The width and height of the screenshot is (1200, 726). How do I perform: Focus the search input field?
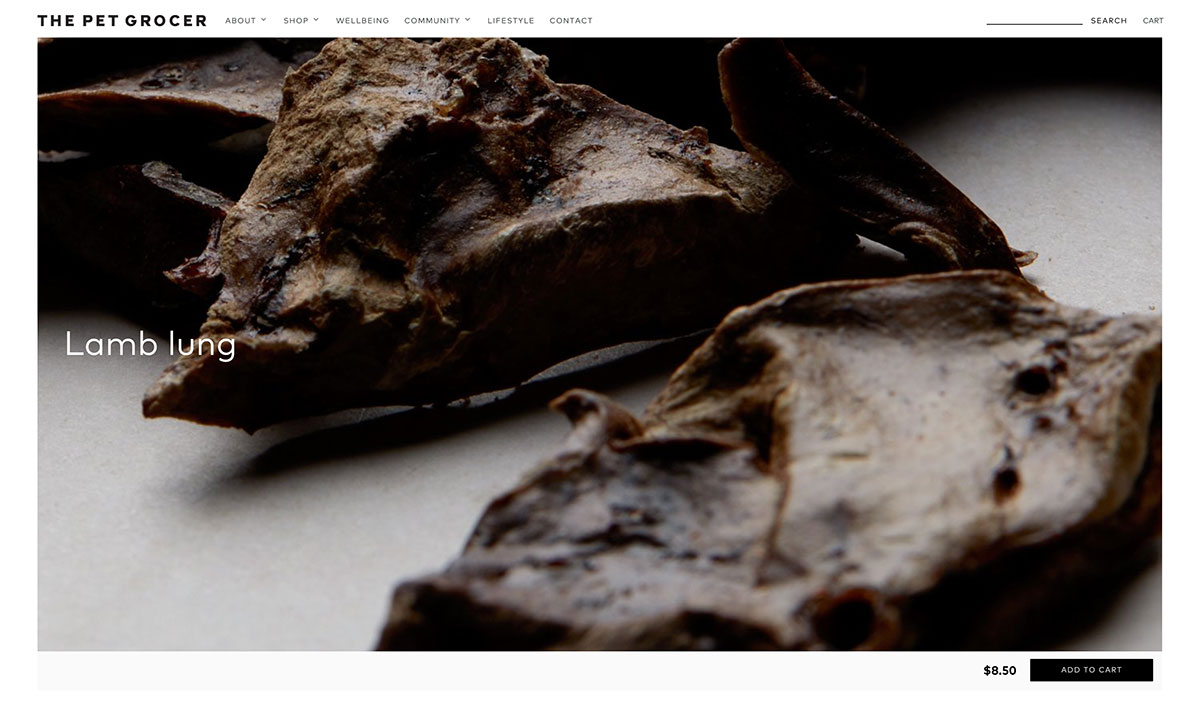[1034, 19]
